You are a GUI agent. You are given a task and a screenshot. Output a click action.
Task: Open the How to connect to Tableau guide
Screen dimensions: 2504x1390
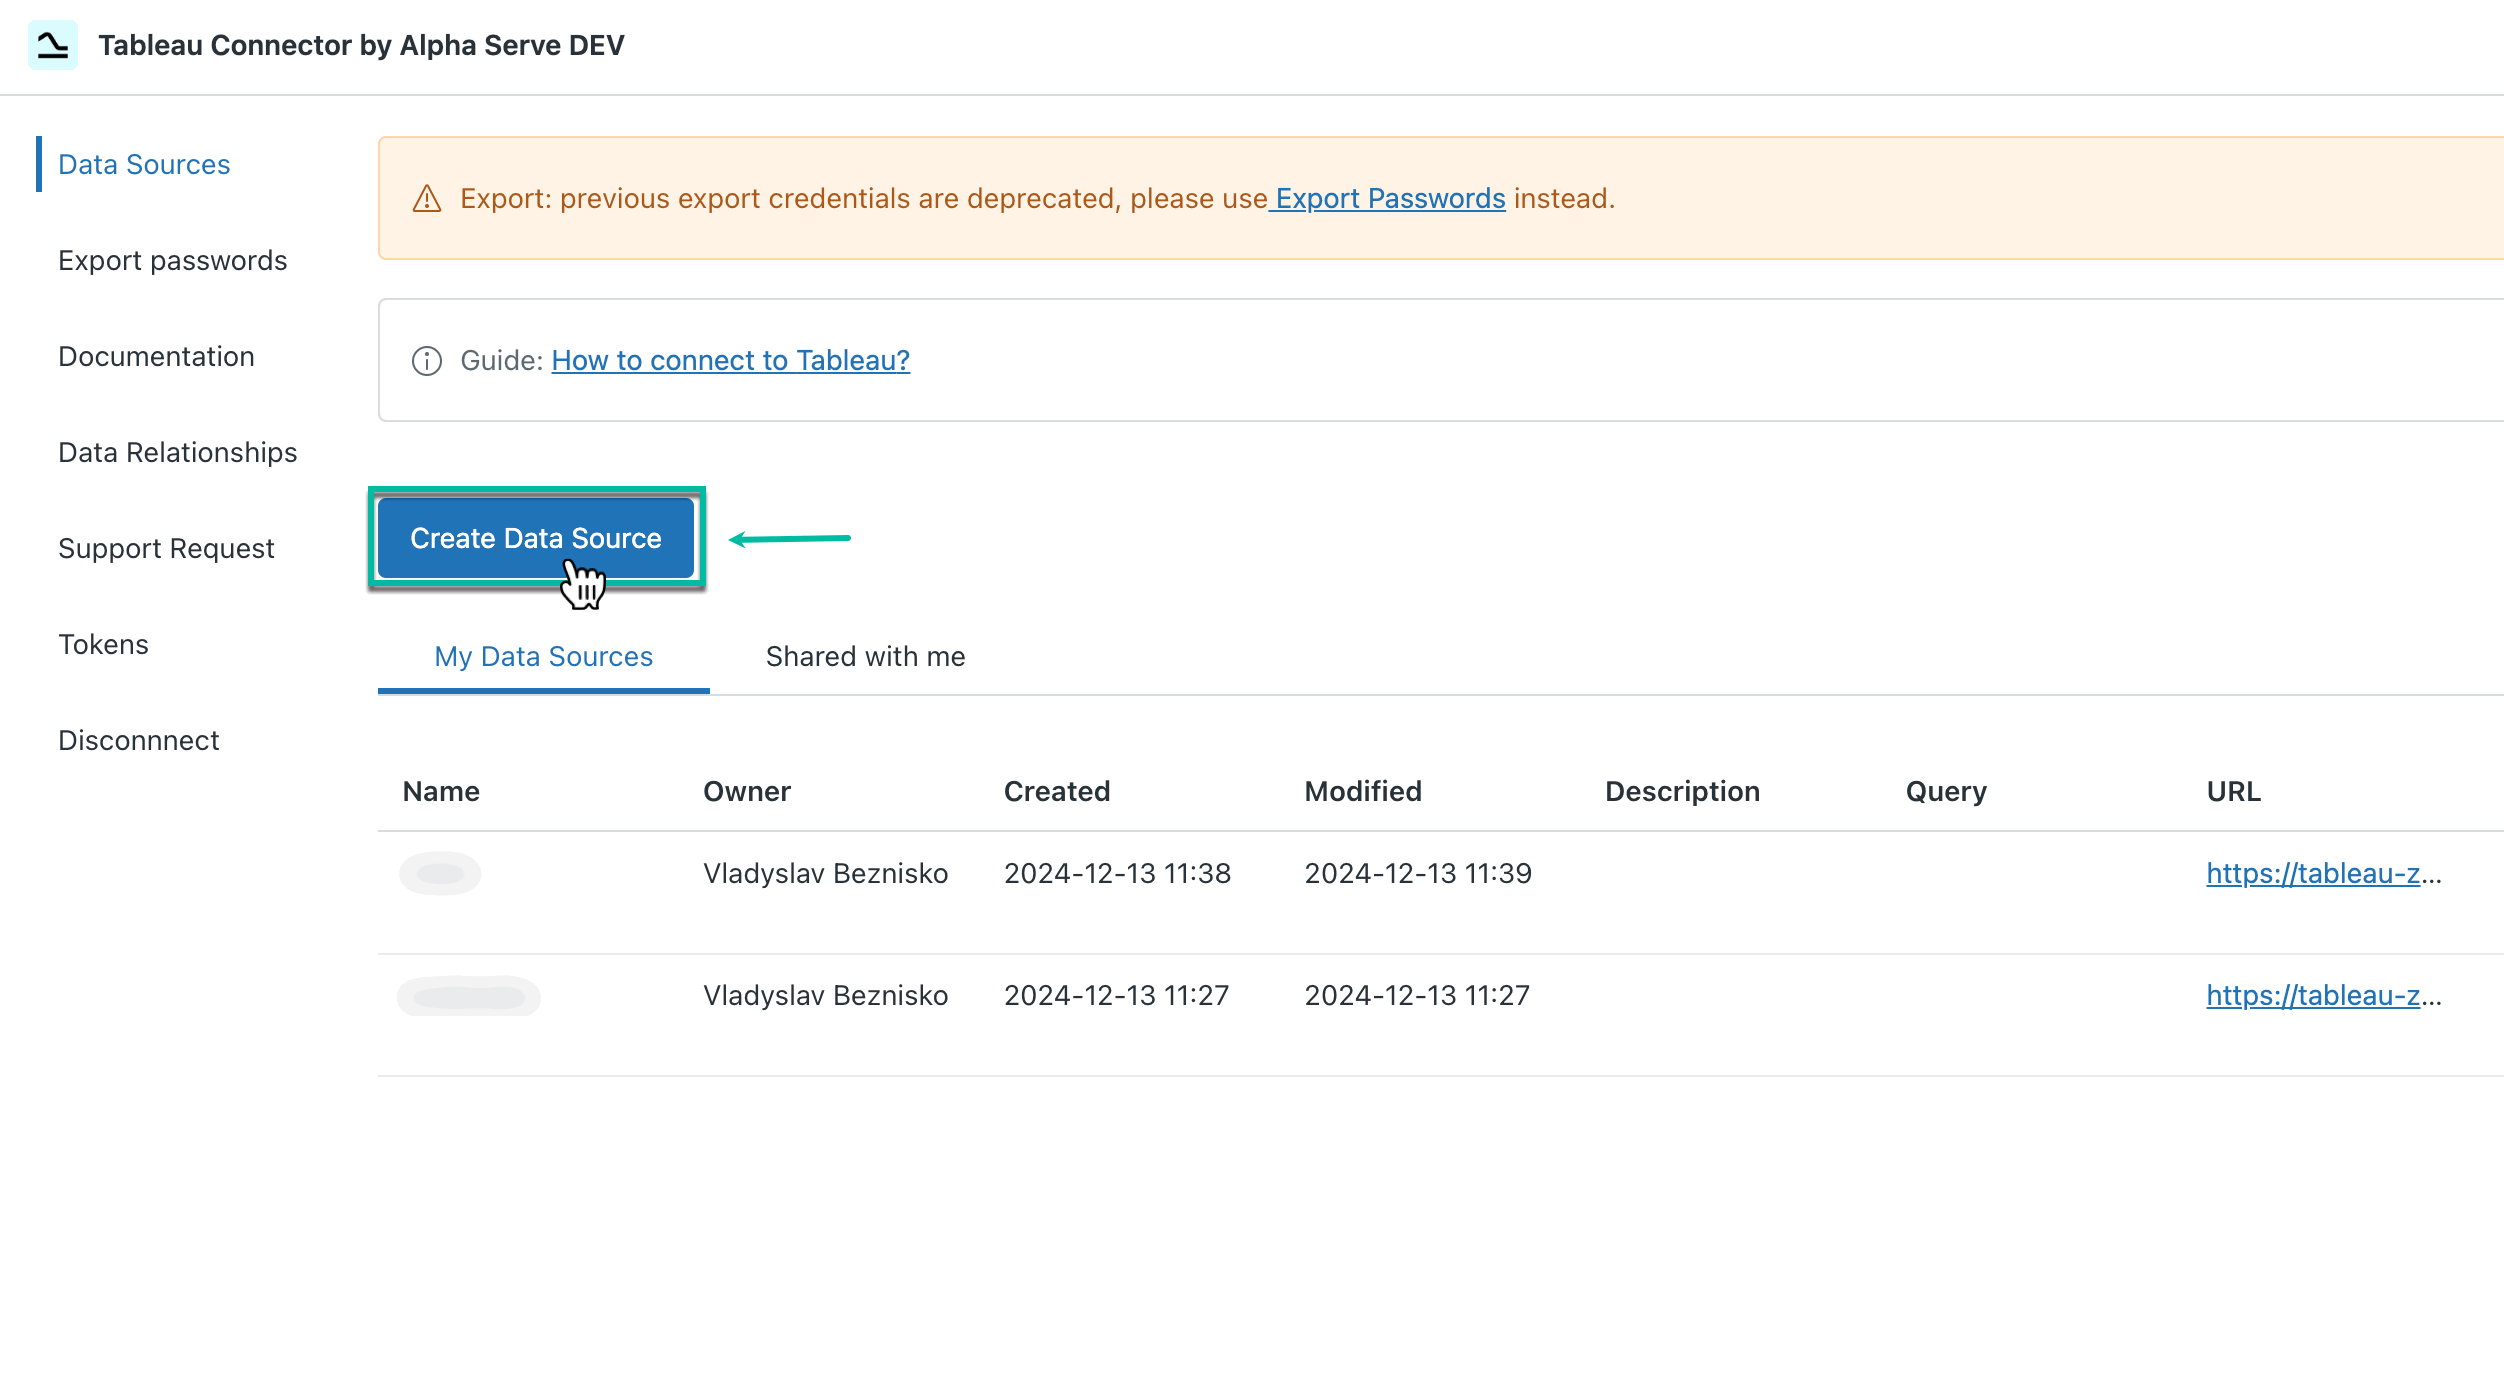730,360
